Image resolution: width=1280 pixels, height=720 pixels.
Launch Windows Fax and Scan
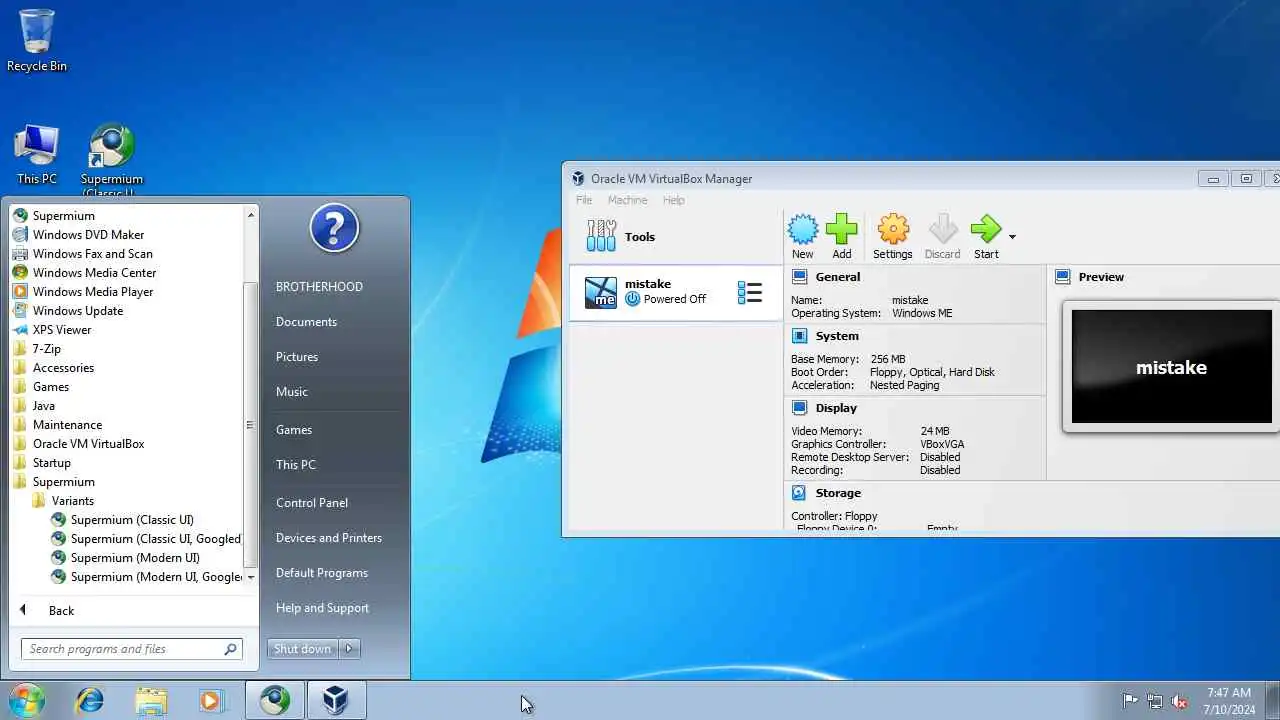click(x=92, y=253)
